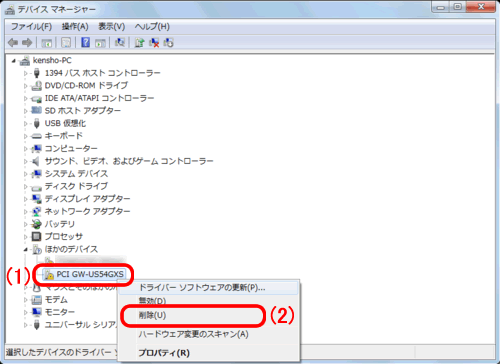Screen dimensions: 500x364
Task: Choose 削除(U) from the context menu
Action: tap(152, 315)
